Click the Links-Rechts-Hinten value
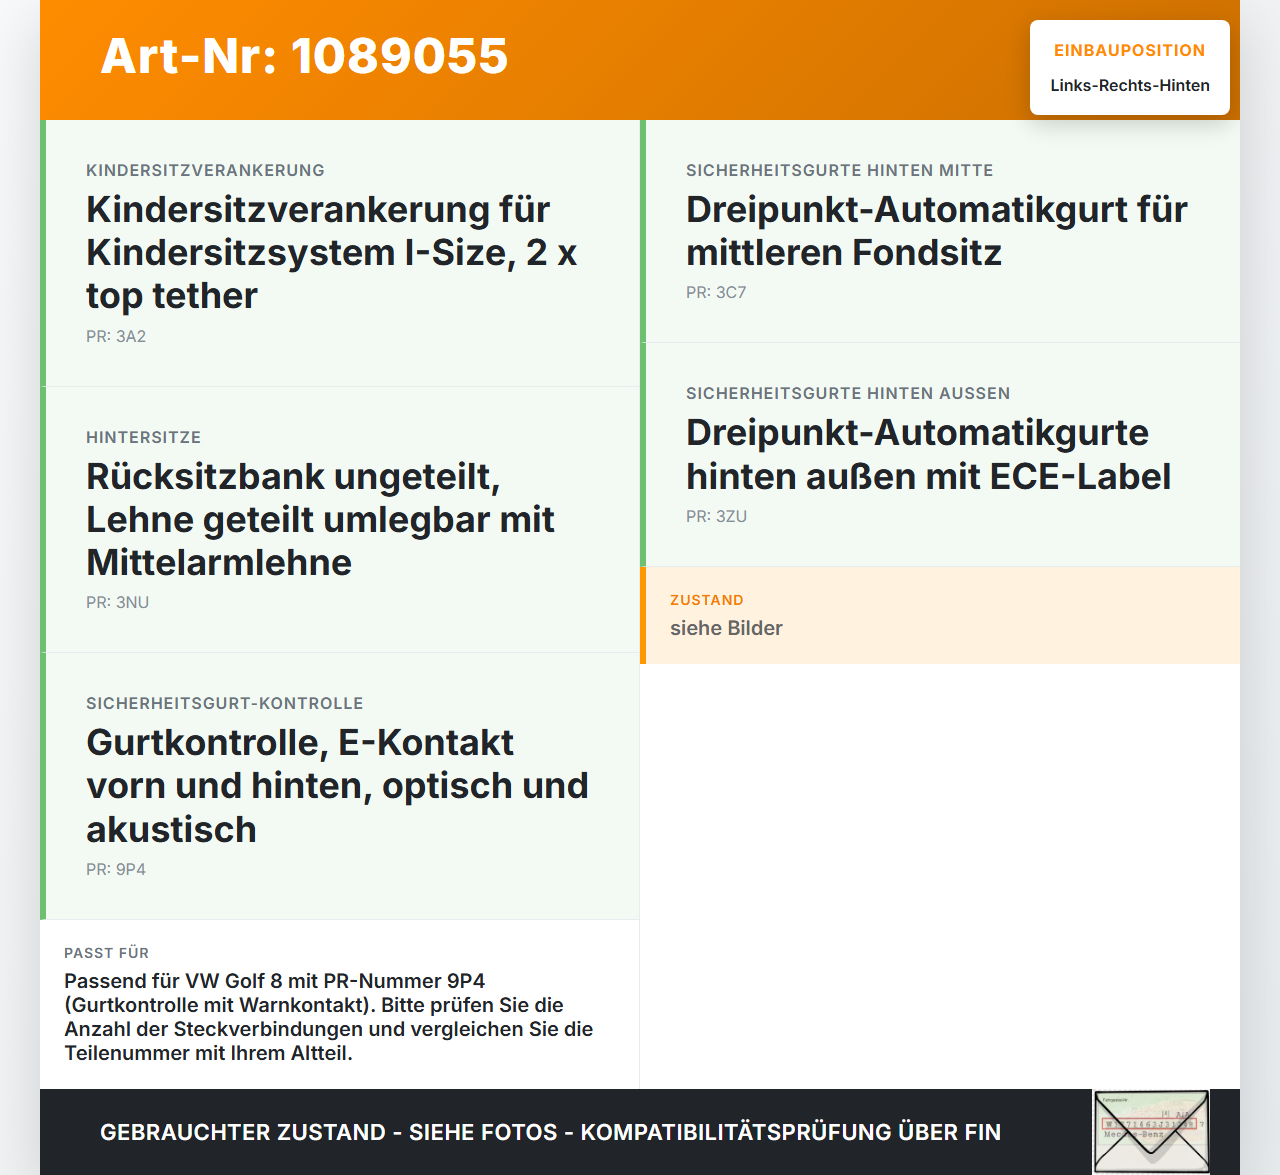 (x=1130, y=85)
